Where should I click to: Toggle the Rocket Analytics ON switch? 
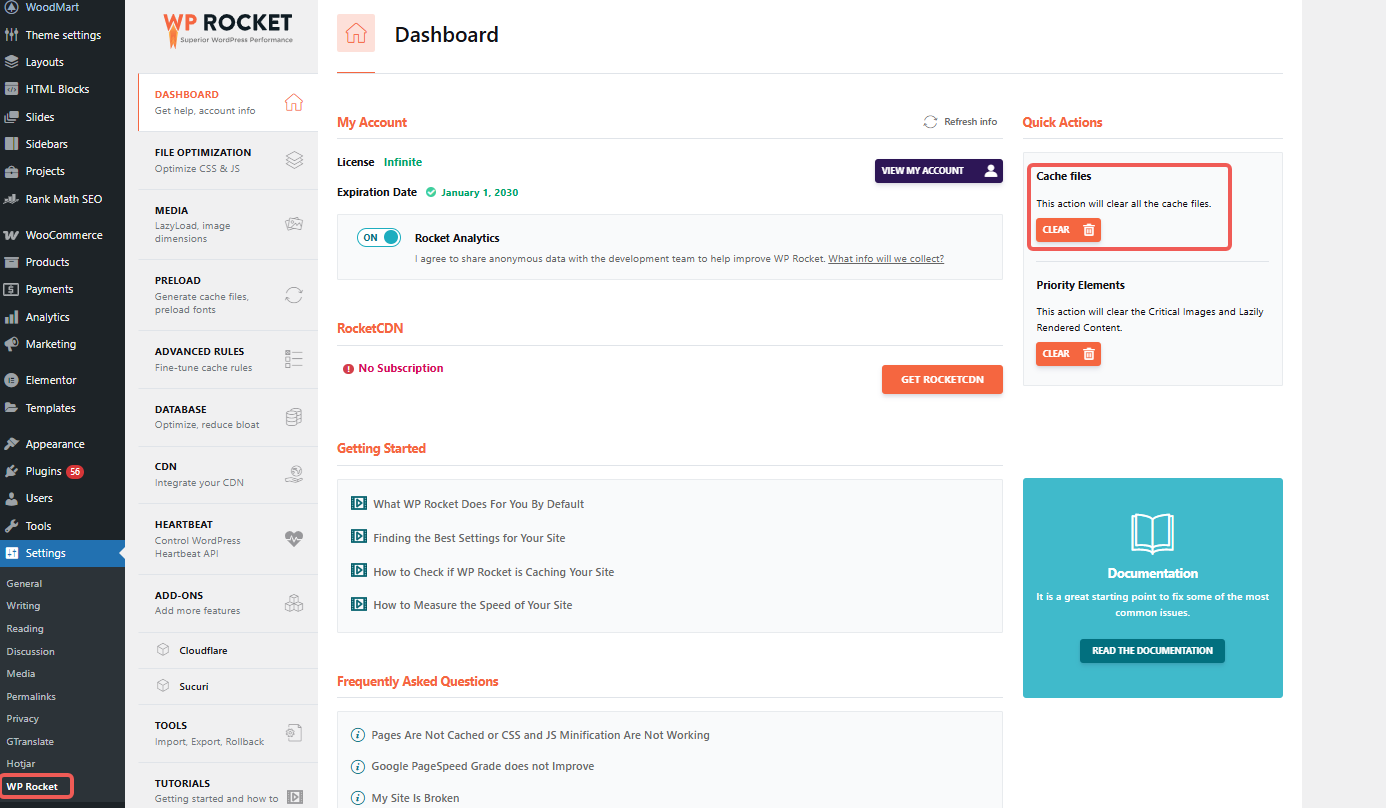(379, 238)
